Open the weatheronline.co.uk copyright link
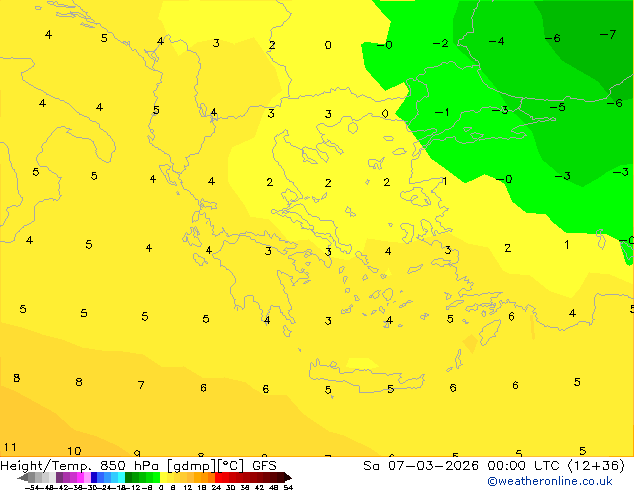 click(549, 481)
